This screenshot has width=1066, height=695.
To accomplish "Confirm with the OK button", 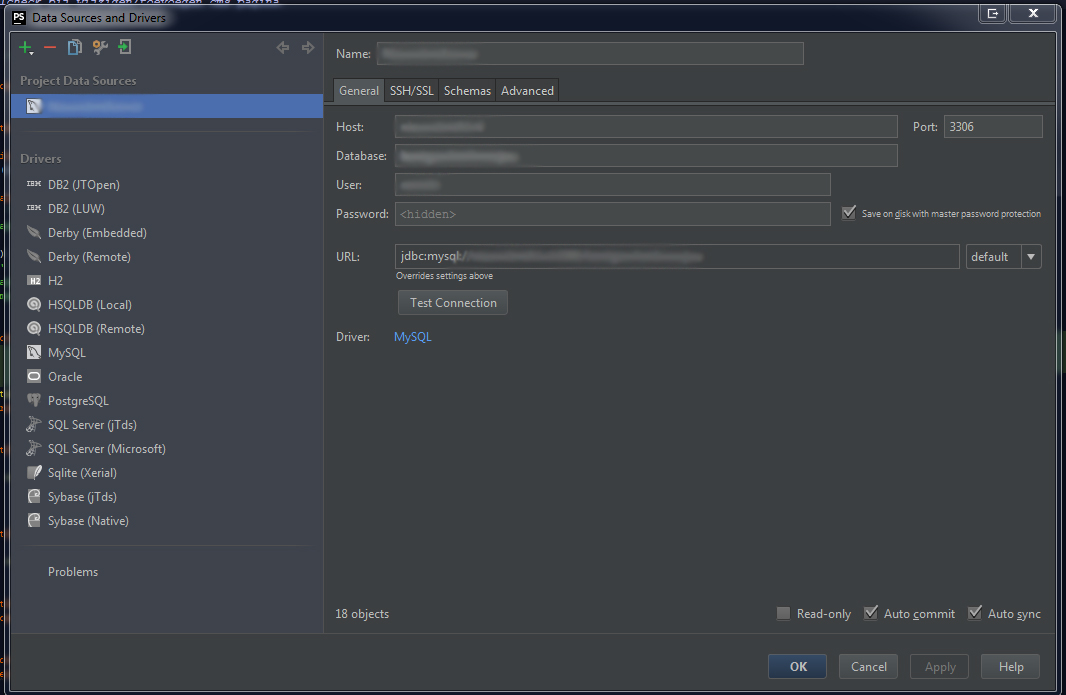I will (x=797, y=666).
